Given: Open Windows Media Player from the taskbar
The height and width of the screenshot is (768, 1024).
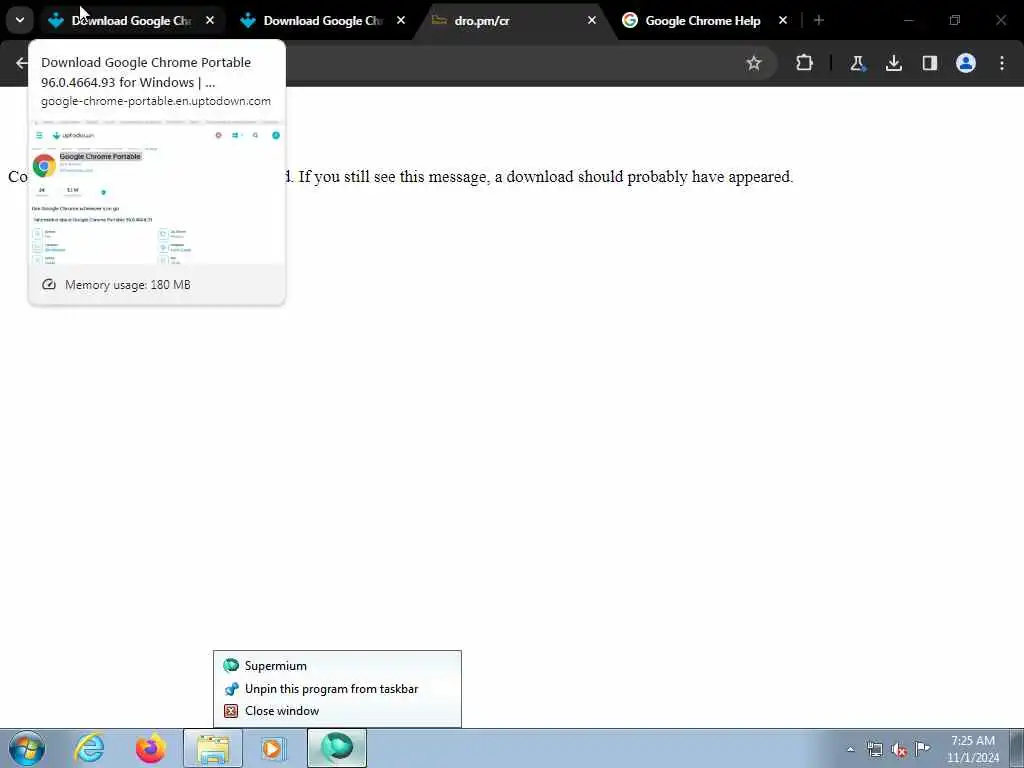Looking at the screenshot, I should tap(273, 748).
